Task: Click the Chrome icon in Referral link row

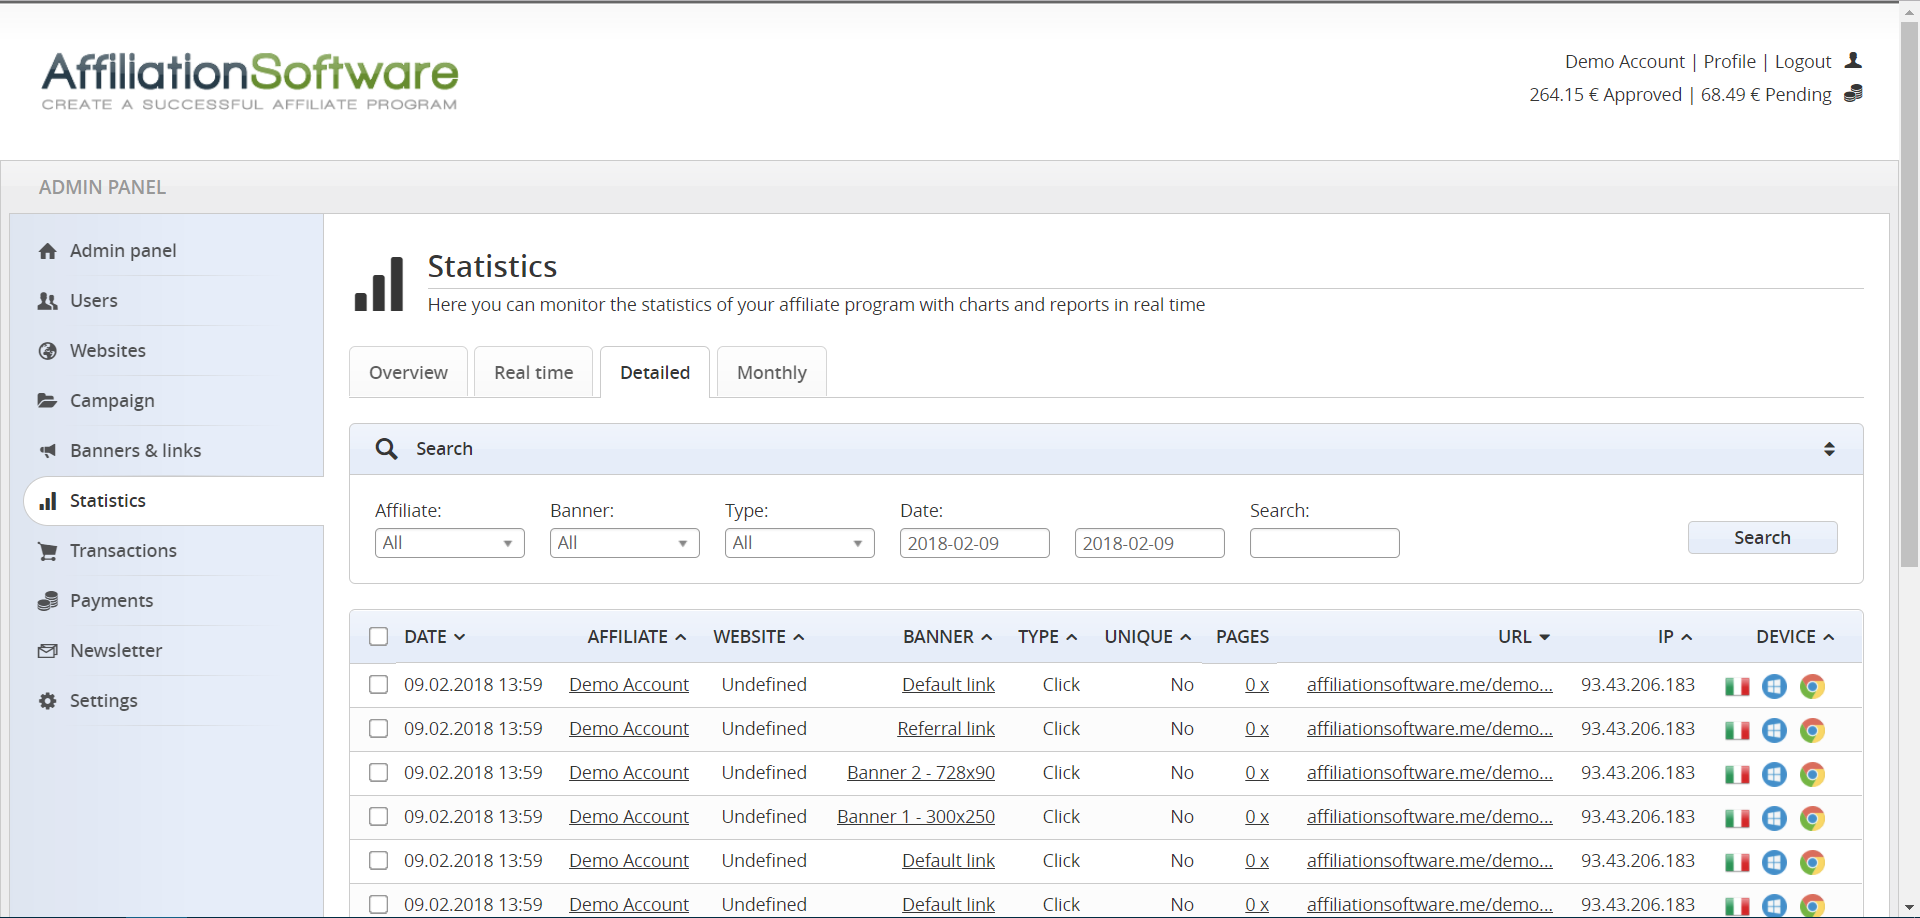Action: (x=1812, y=731)
